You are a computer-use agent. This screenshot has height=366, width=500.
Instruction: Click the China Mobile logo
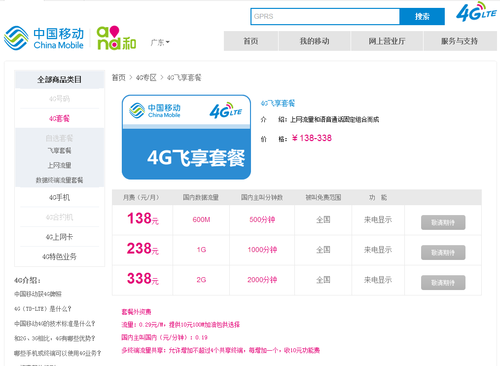point(44,38)
